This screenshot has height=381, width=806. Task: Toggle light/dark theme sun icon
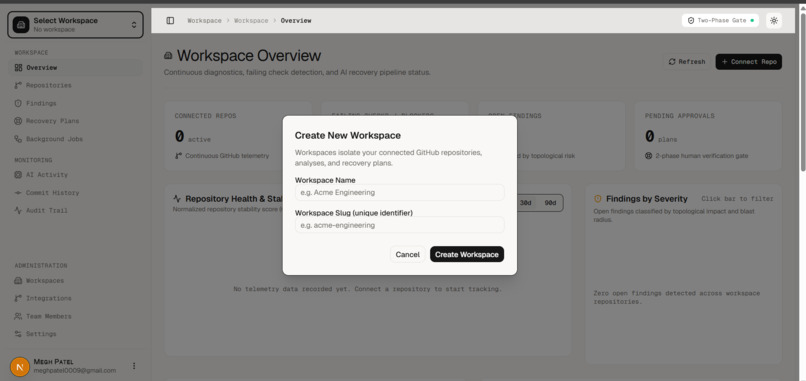(x=774, y=21)
